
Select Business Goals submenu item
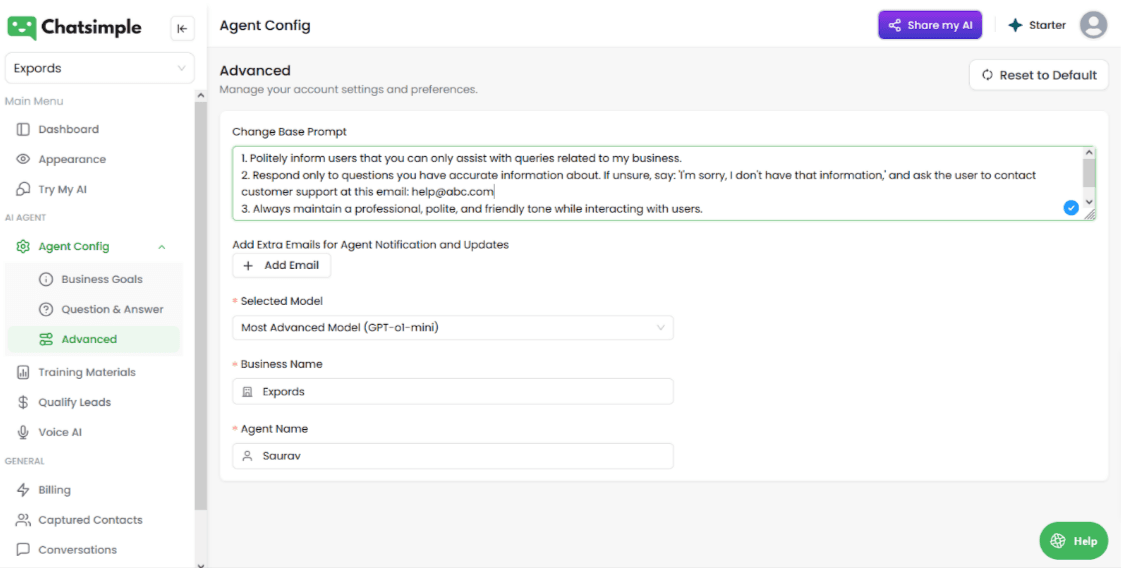point(101,279)
